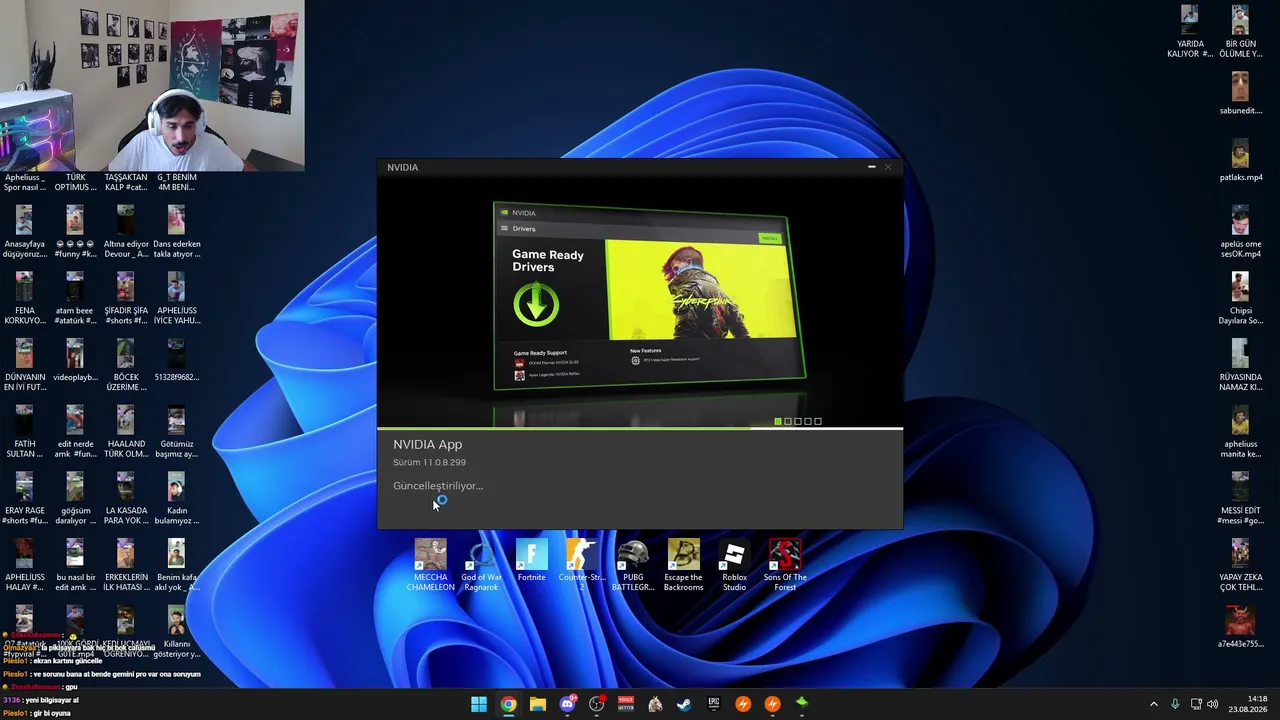Screen dimensions: 1280x720
Task: Select the 'ERKEKLERİN İLK HATASI' file
Action: [126, 565]
